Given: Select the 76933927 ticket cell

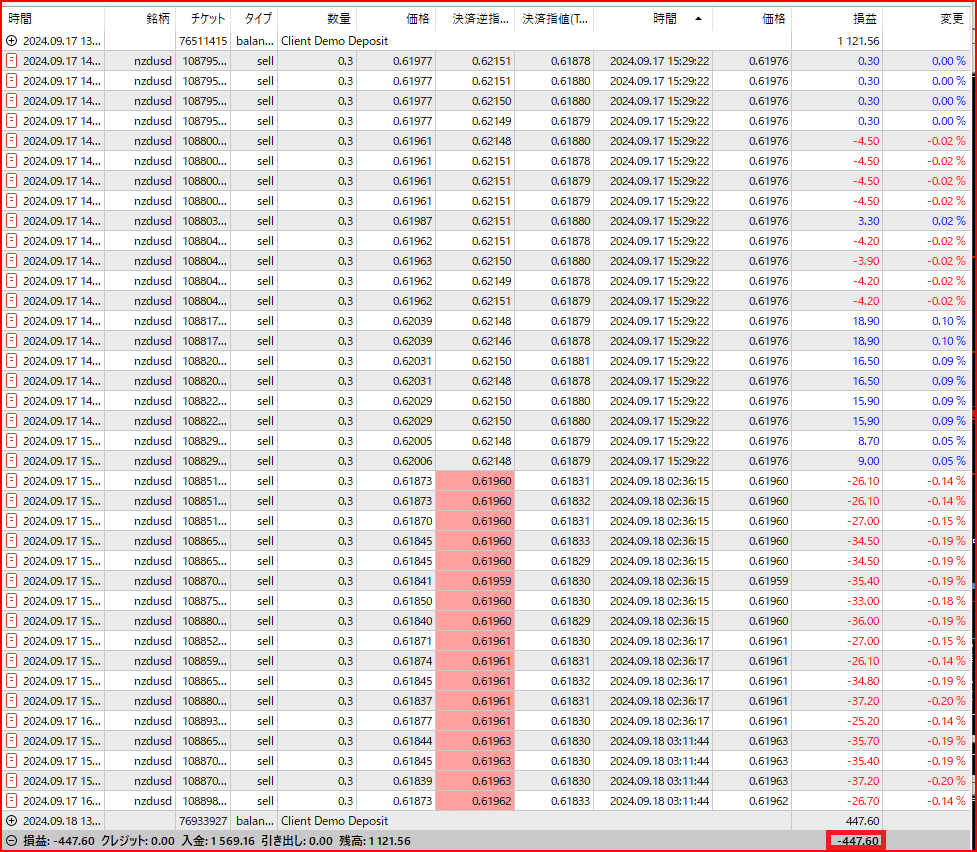Looking at the screenshot, I should (203, 821).
